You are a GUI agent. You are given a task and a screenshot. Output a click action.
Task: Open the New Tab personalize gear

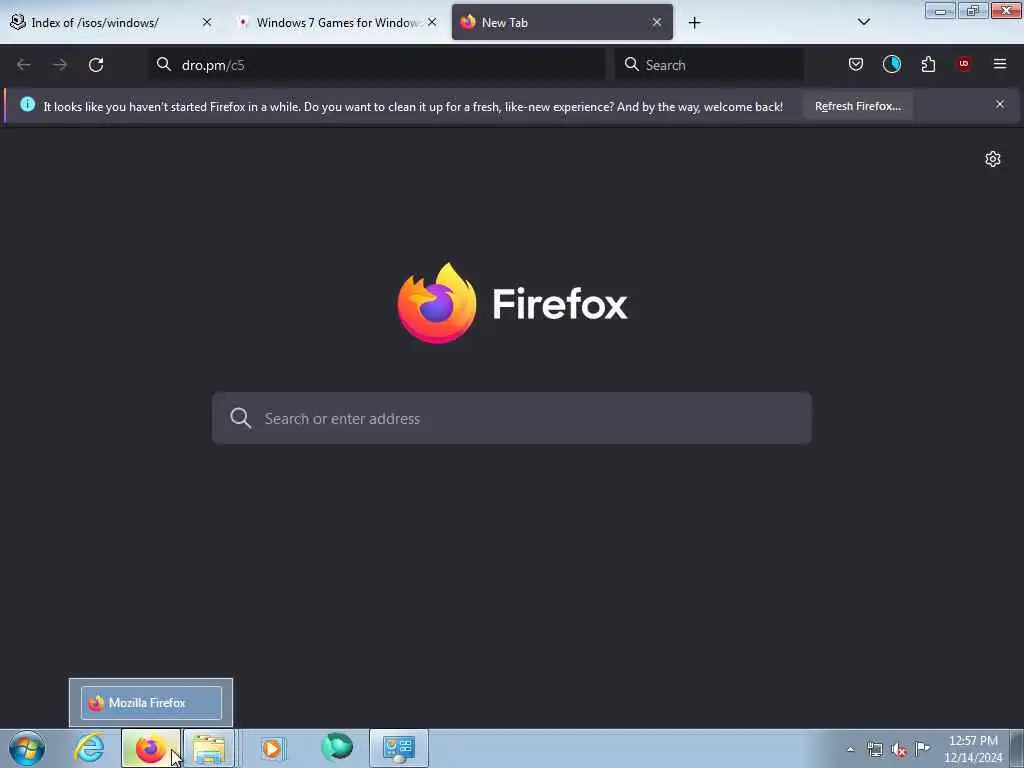click(x=993, y=159)
